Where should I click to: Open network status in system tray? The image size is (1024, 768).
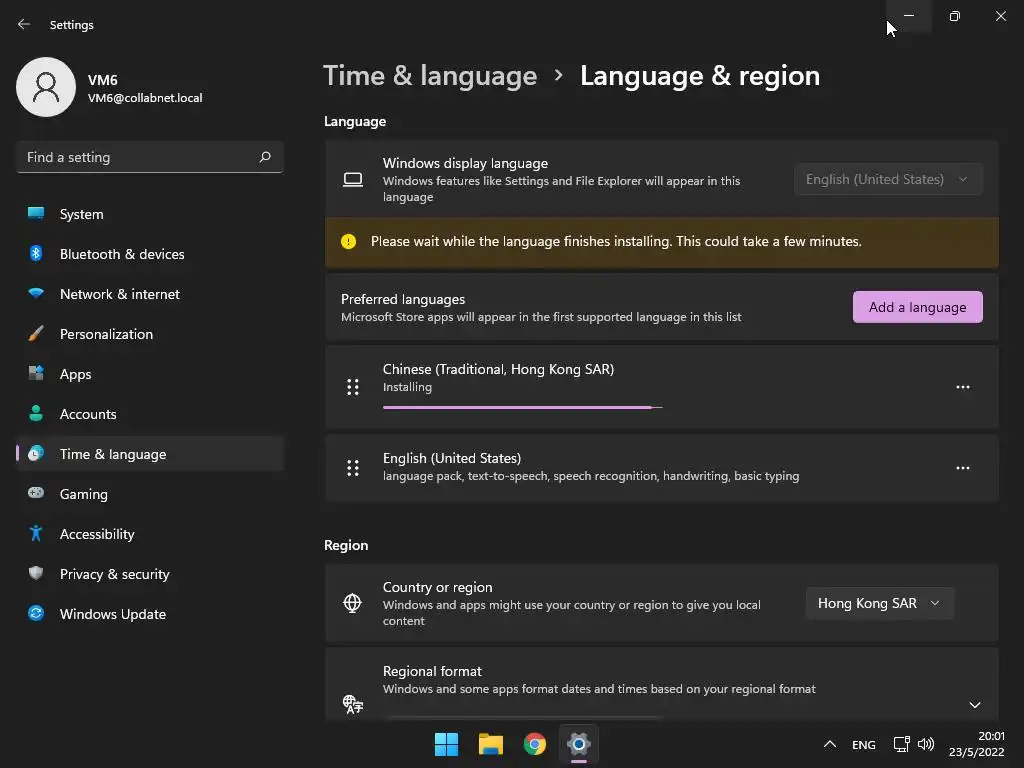(901, 744)
